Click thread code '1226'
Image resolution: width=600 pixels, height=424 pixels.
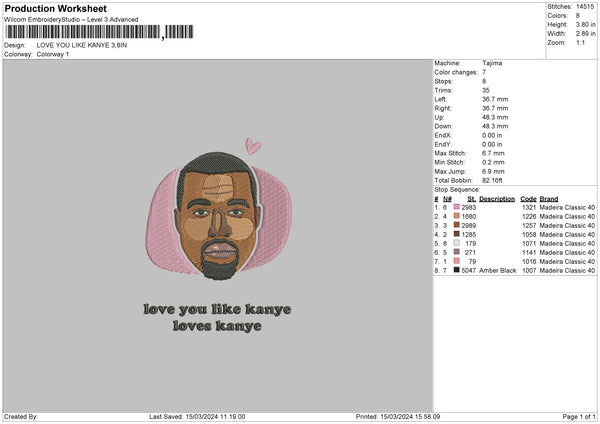pyautogui.click(x=529, y=216)
